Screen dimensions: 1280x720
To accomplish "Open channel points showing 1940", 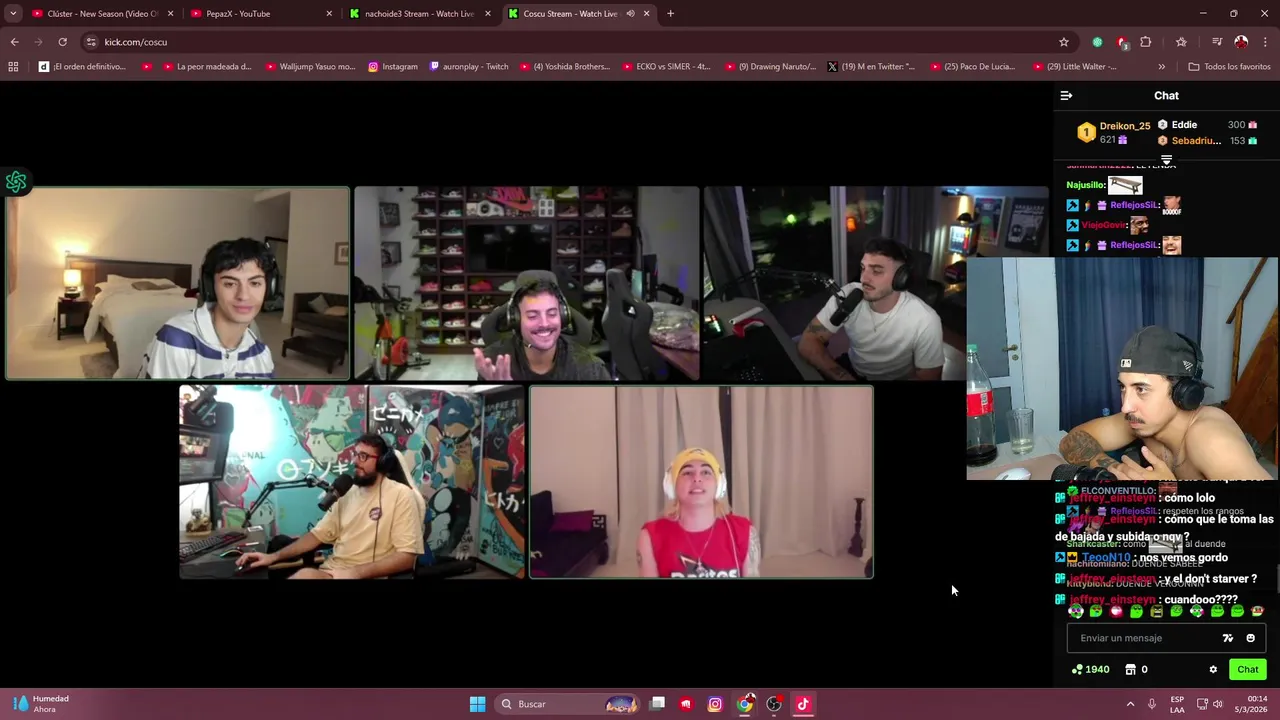I will (1090, 670).
